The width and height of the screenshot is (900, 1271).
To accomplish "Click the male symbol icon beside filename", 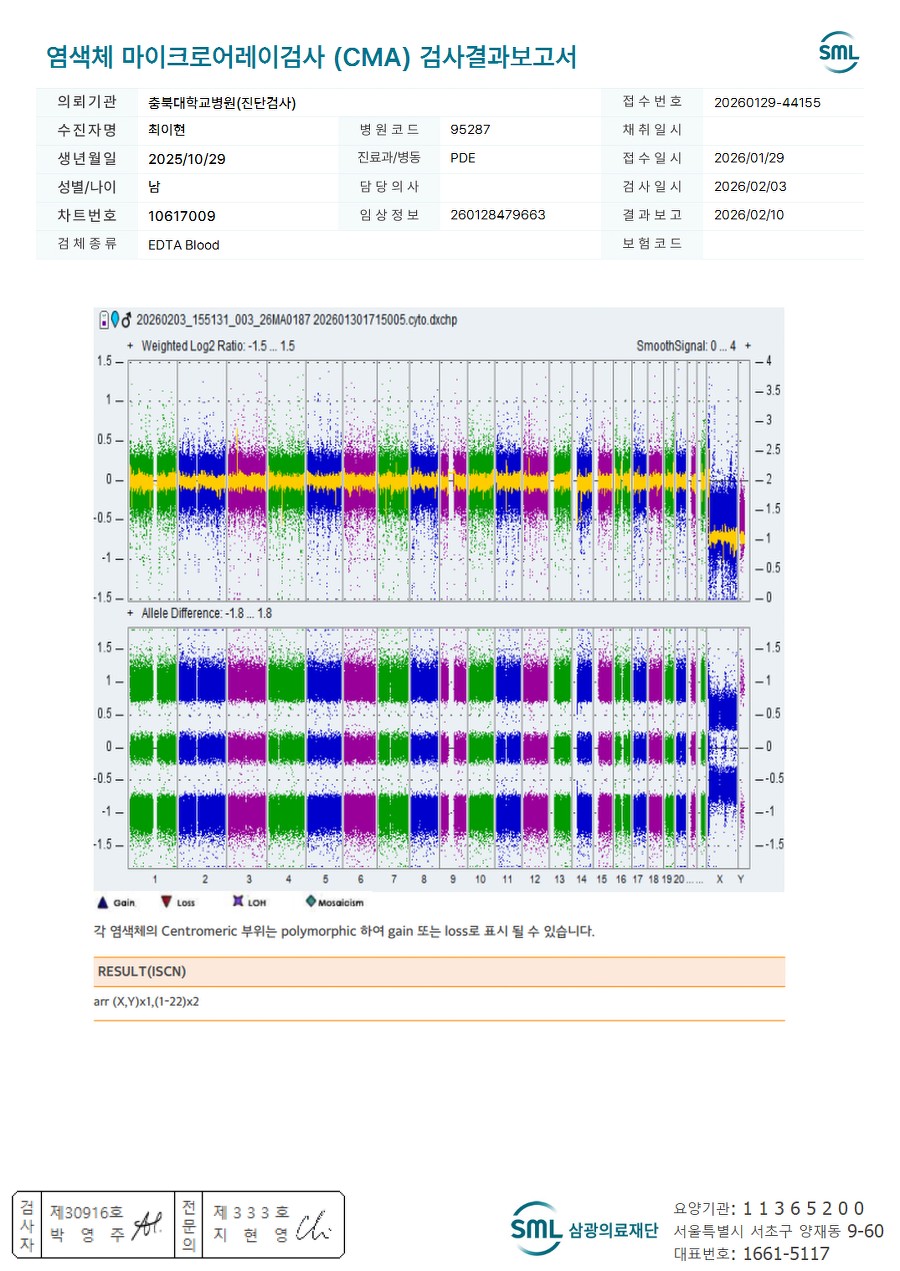I will click(x=126, y=319).
